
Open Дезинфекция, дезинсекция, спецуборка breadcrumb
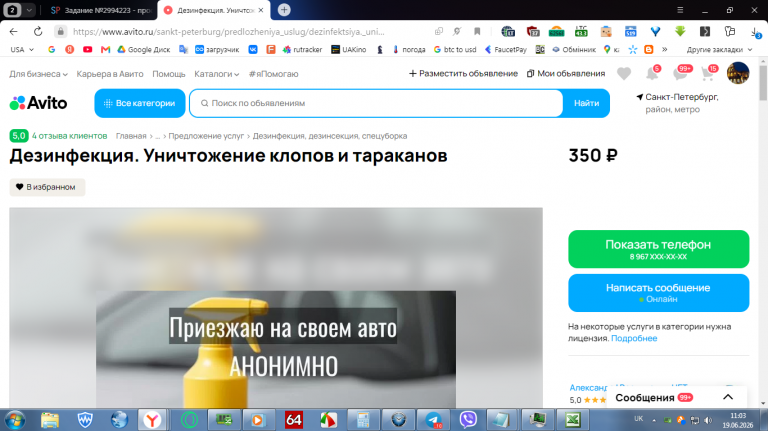pyautogui.click(x=330, y=136)
